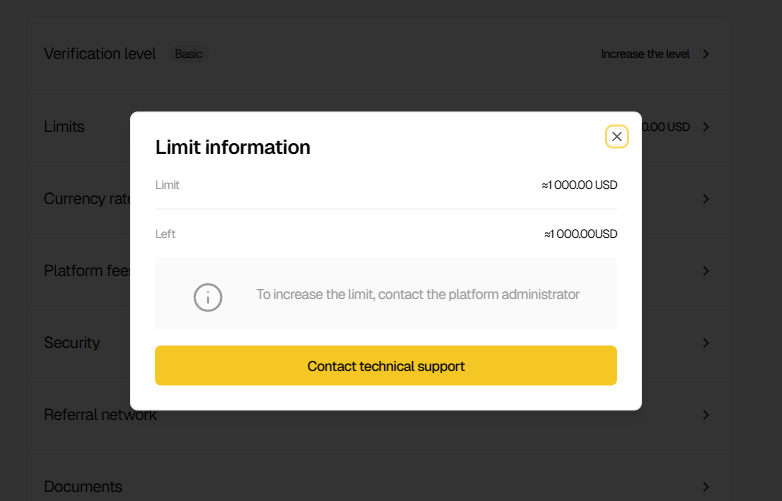Click the info circle icon in the notice
Screen dimensions: 782x501
[x=208, y=296]
